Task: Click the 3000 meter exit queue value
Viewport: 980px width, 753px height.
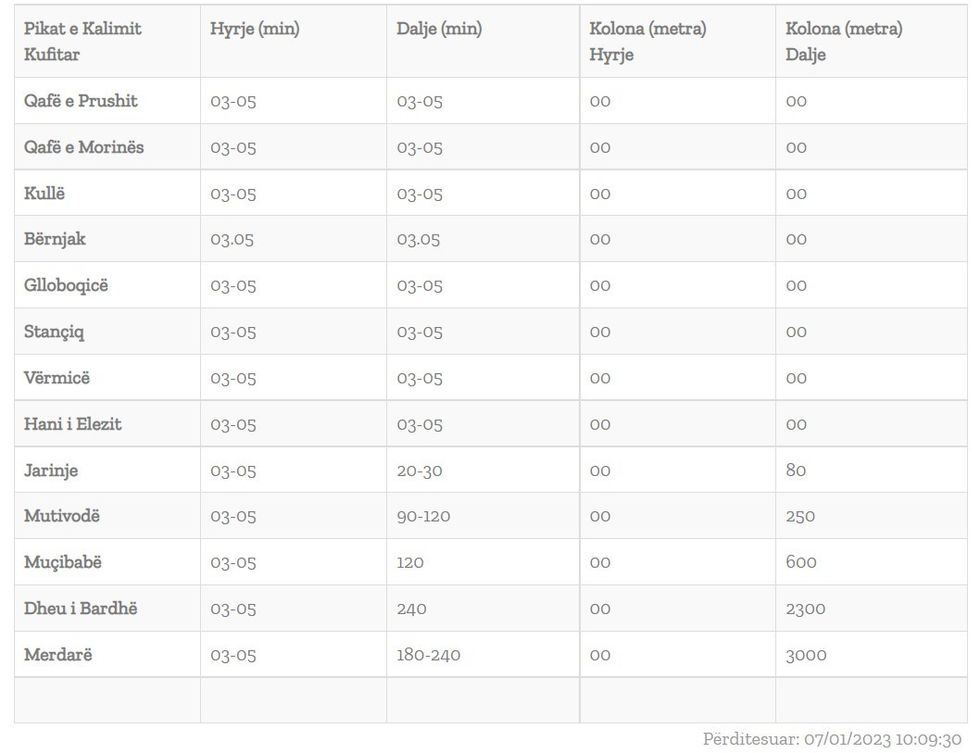Action: click(806, 655)
